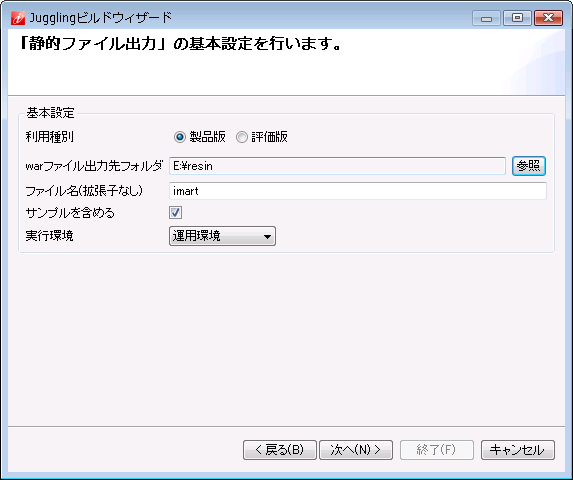Image resolution: width=573 pixels, height=480 pixels.
Task: Click the ファイル名(拡張子なし) label
Action: pos(84,191)
